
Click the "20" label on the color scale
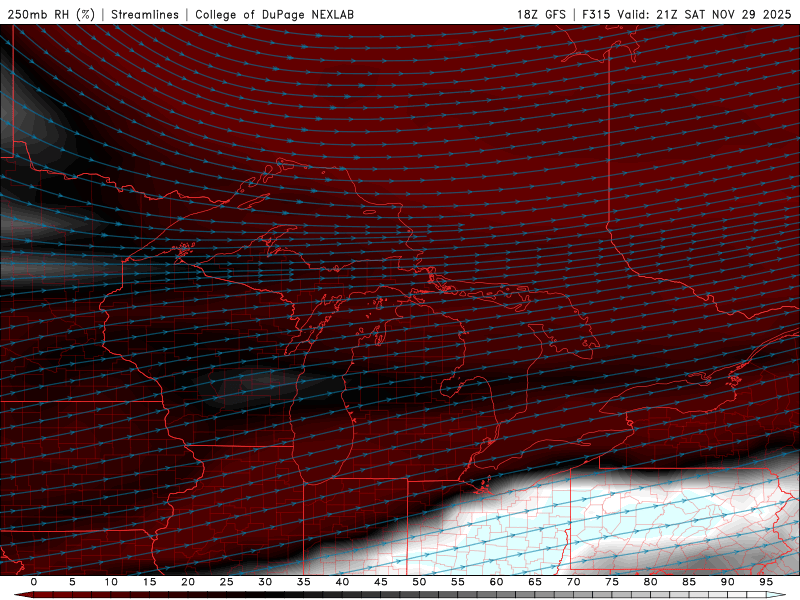pos(188,582)
